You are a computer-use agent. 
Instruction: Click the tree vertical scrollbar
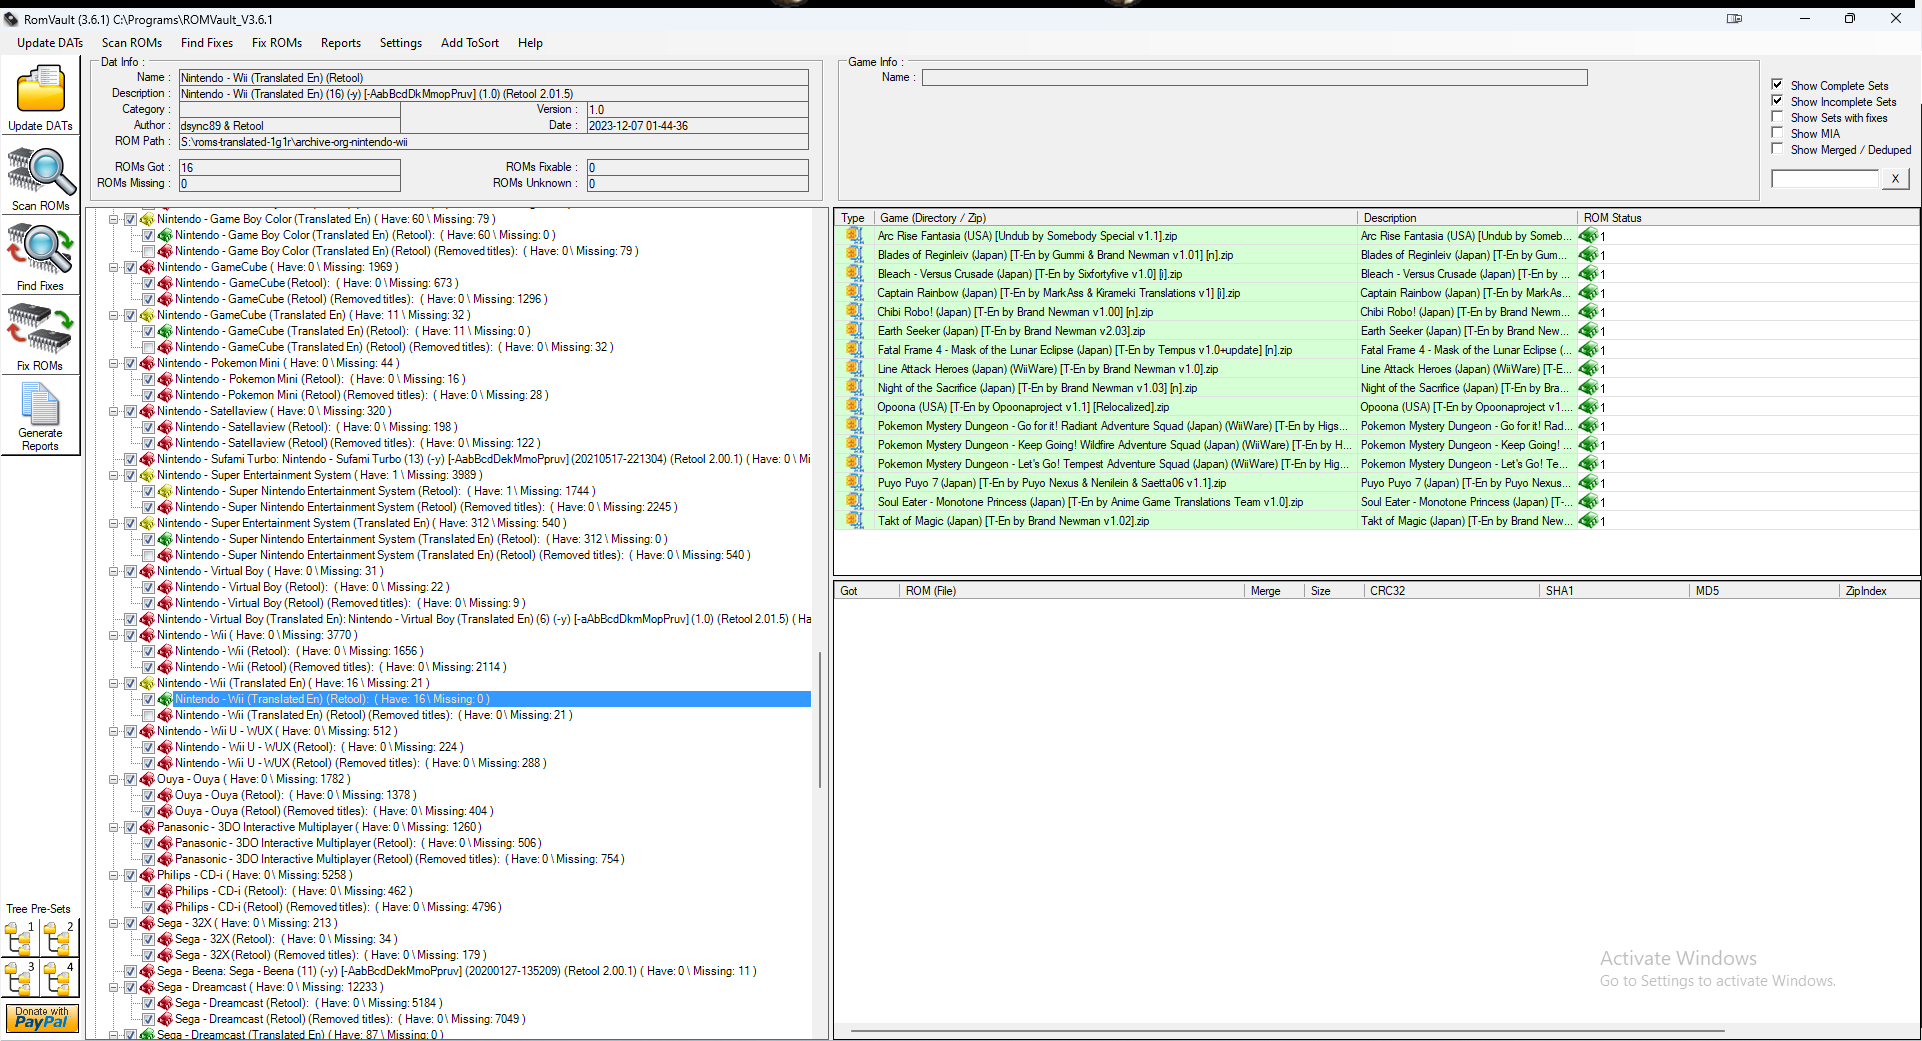[821, 720]
